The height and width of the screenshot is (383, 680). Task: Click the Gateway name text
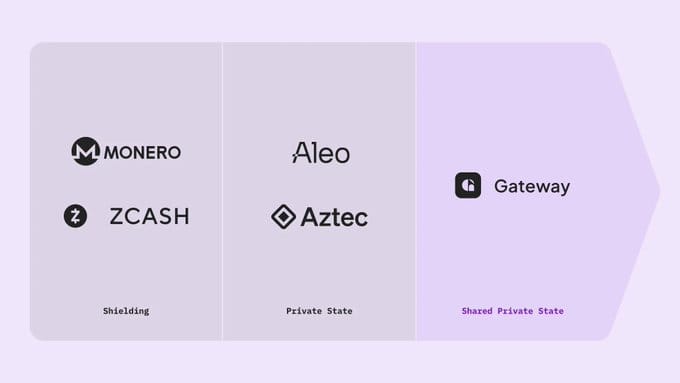tap(532, 187)
